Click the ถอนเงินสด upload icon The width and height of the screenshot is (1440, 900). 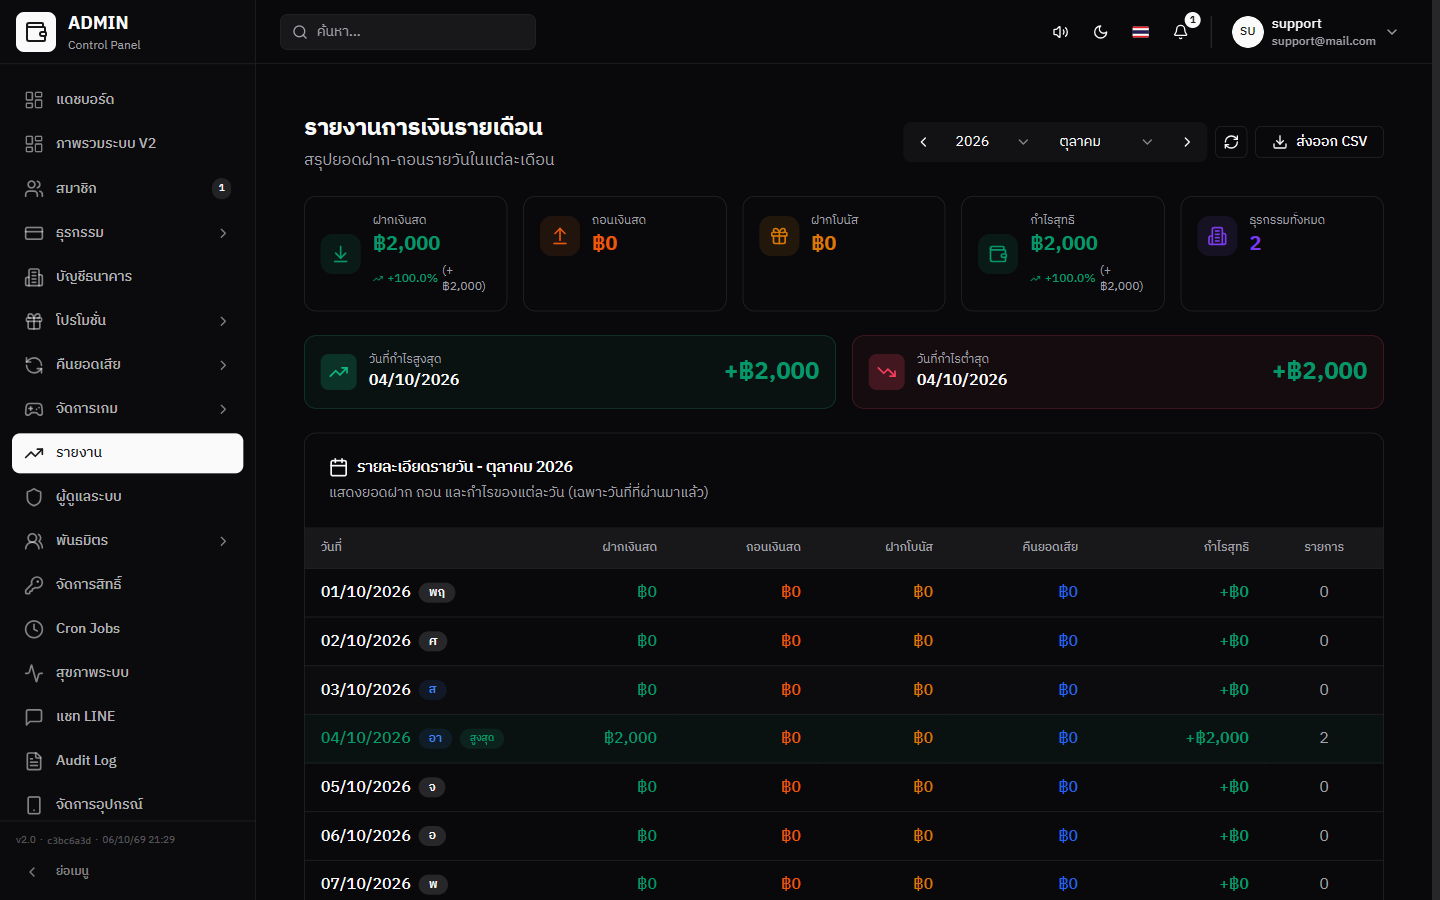(x=560, y=236)
